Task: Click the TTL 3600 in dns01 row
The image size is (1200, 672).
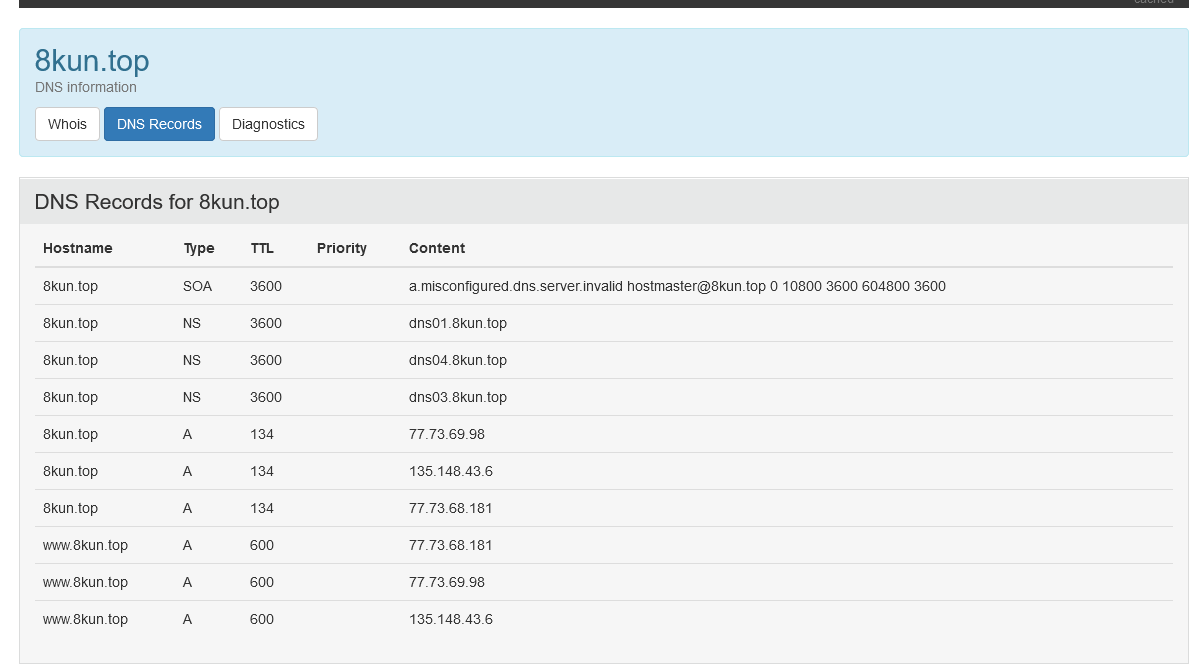Action: click(x=266, y=323)
